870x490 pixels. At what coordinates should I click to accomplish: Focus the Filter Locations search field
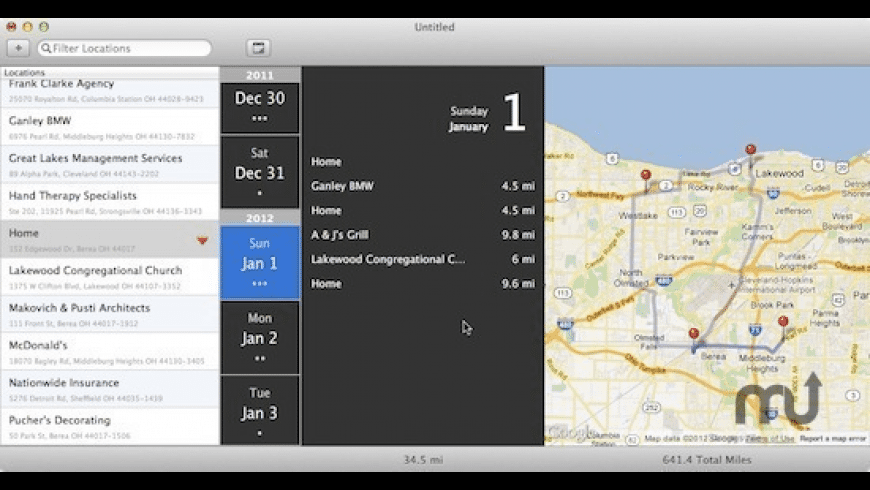click(x=124, y=48)
